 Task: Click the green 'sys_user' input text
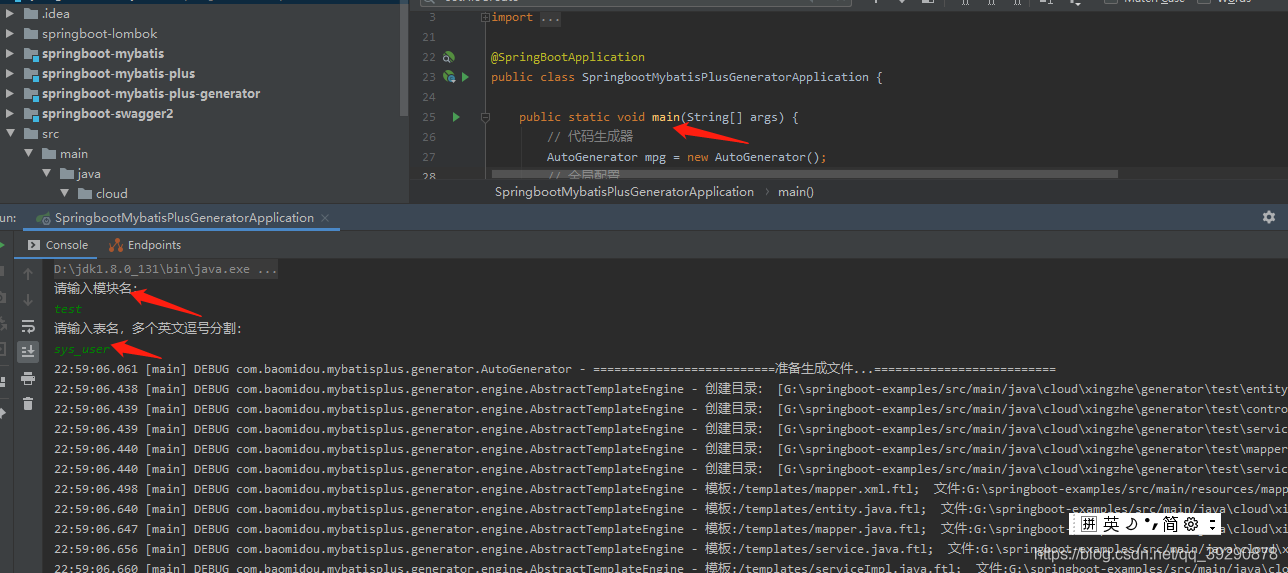pos(82,349)
